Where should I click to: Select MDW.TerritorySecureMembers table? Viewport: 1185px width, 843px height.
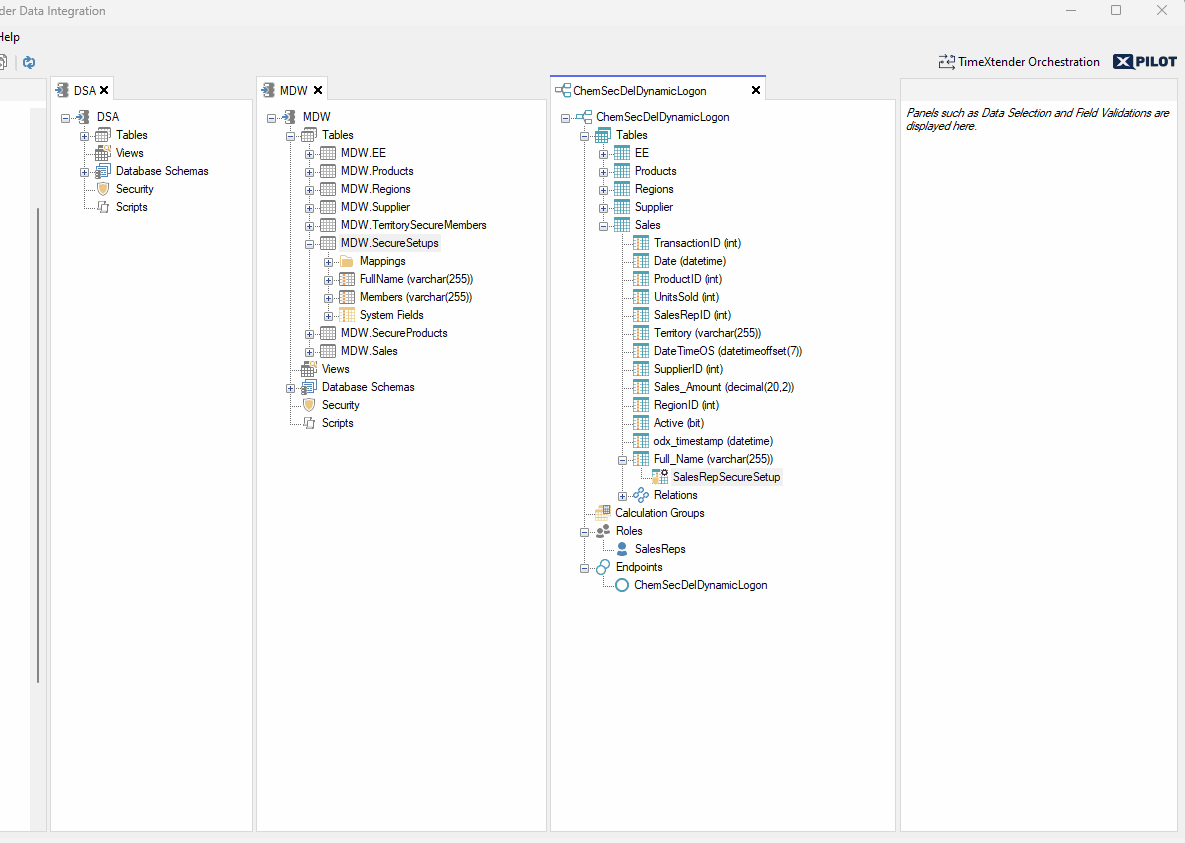pyautogui.click(x=413, y=225)
